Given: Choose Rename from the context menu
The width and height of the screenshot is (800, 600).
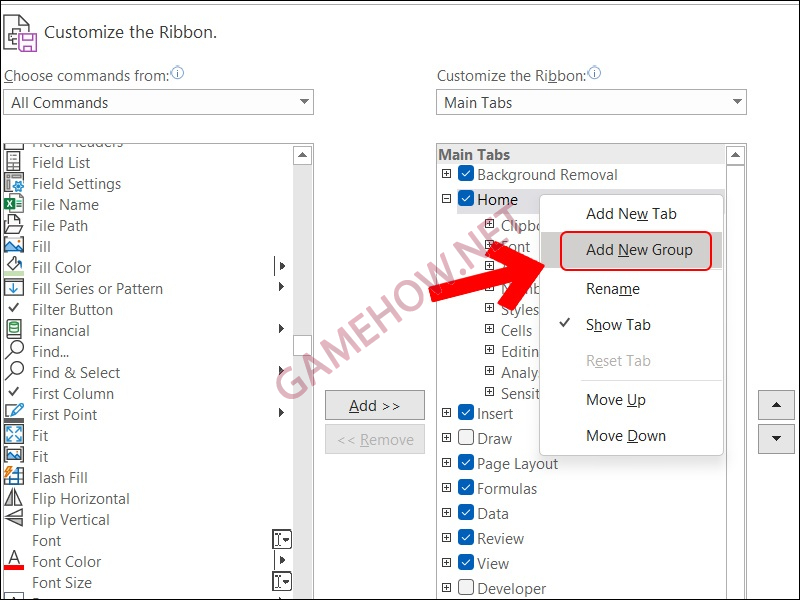Looking at the screenshot, I should [x=612, y=289].
